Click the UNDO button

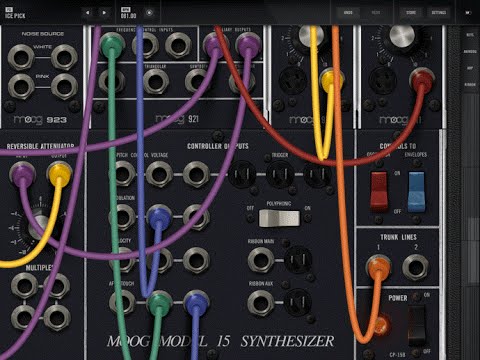348,13
